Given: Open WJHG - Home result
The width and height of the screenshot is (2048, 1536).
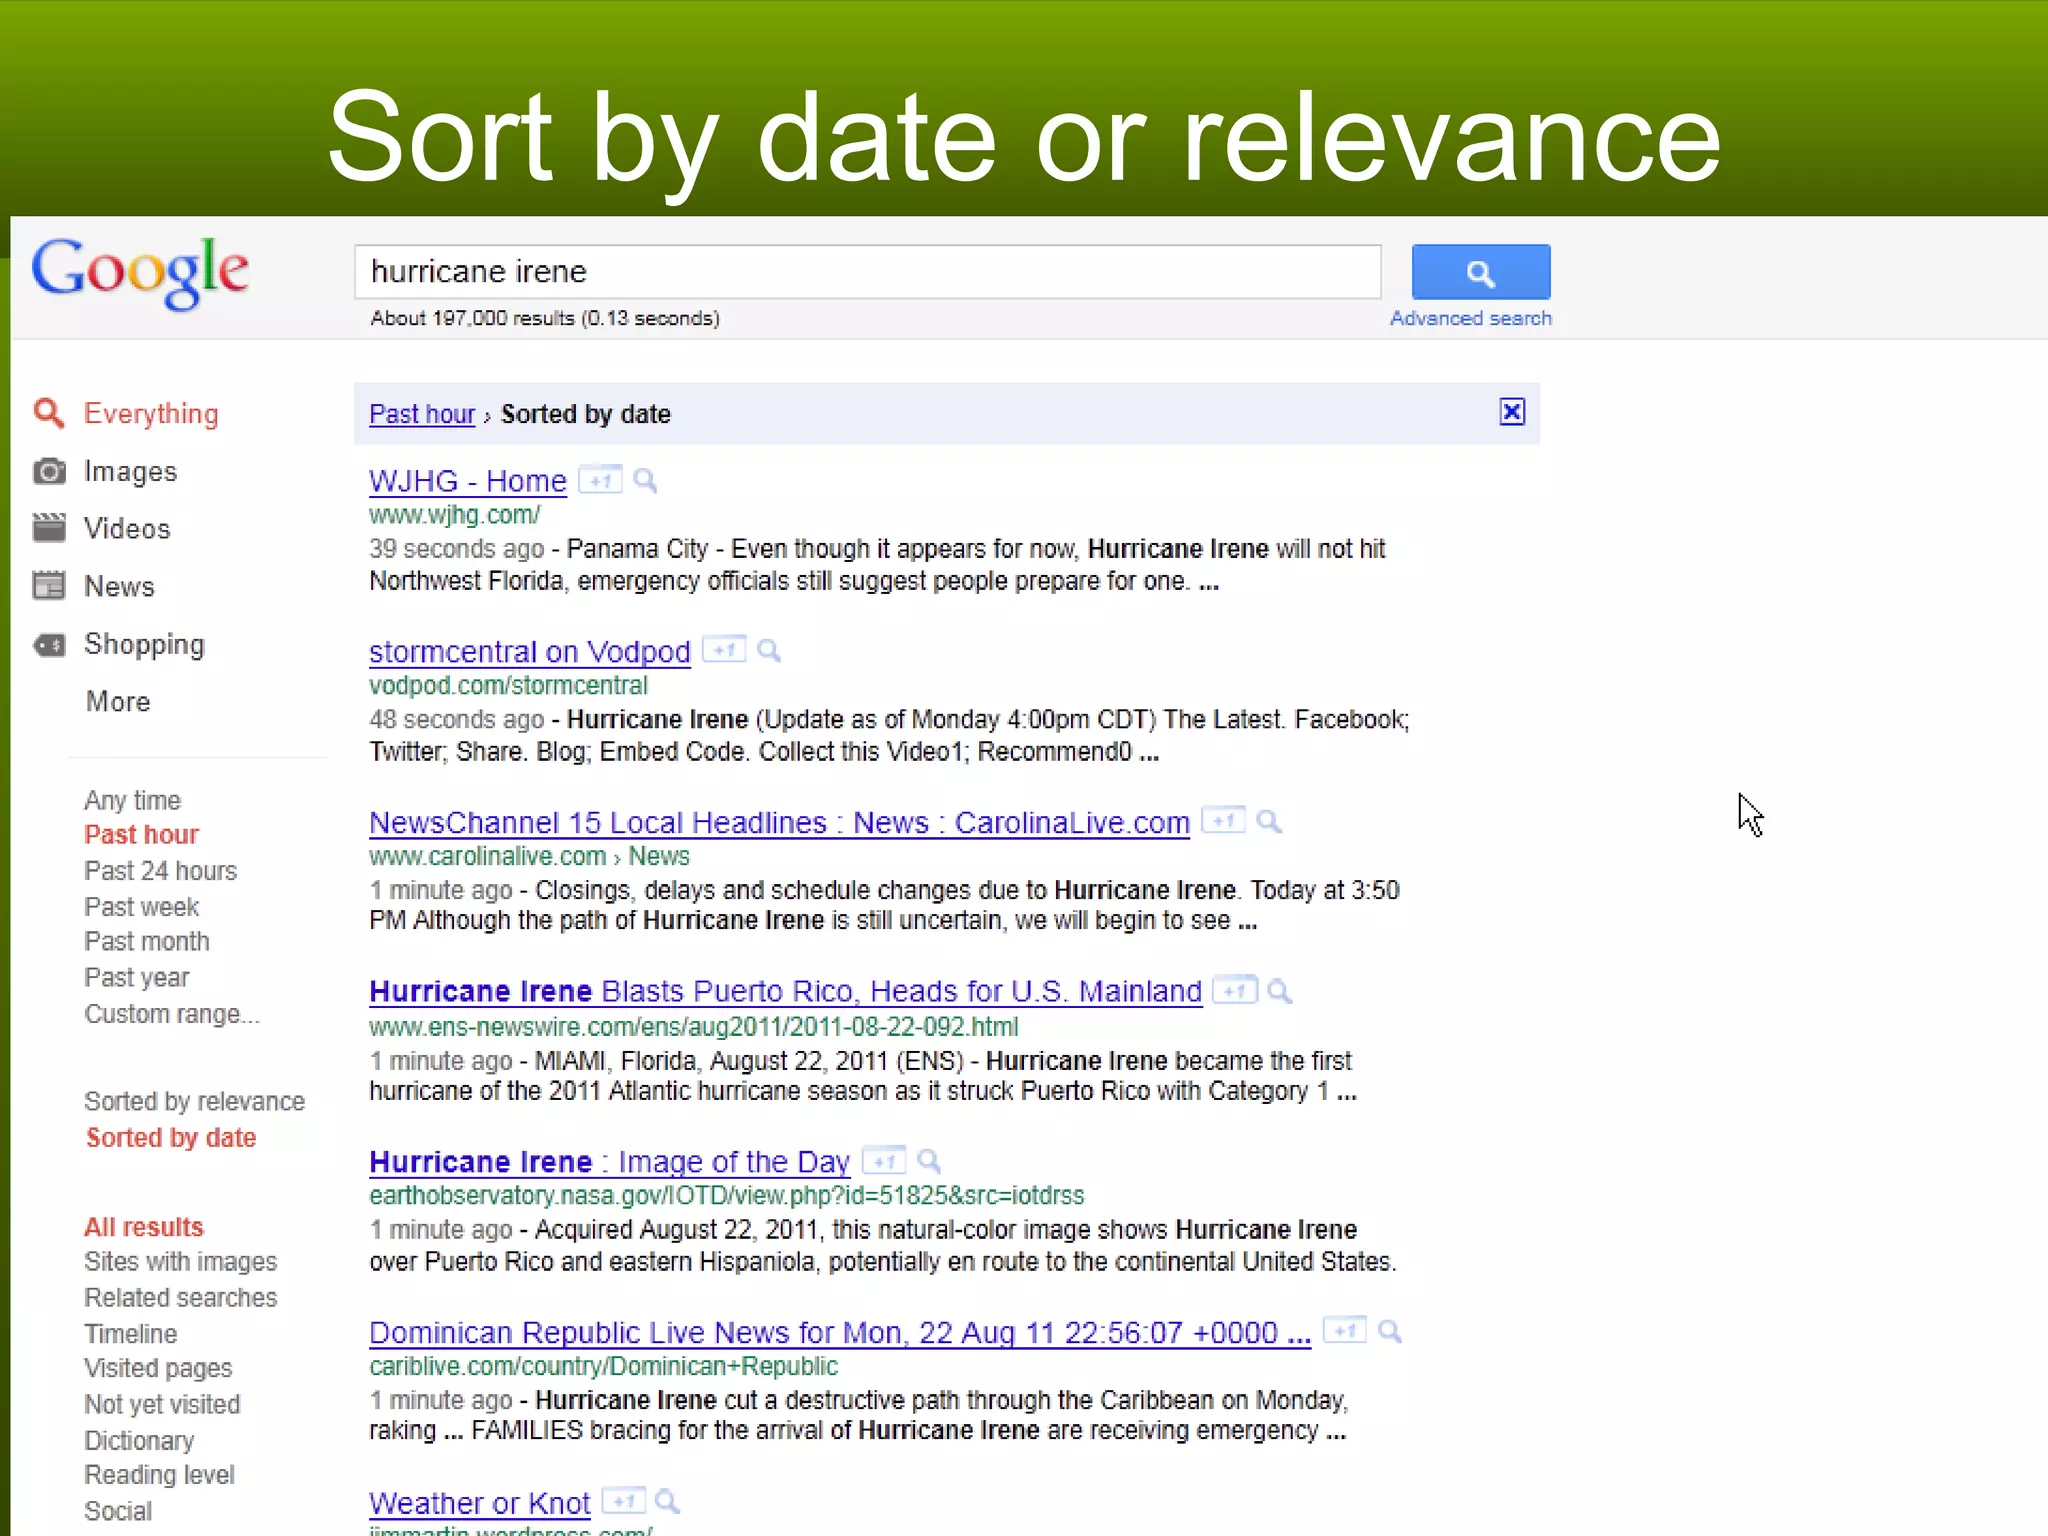Looking at the screenshot, I should click(468, 481).
